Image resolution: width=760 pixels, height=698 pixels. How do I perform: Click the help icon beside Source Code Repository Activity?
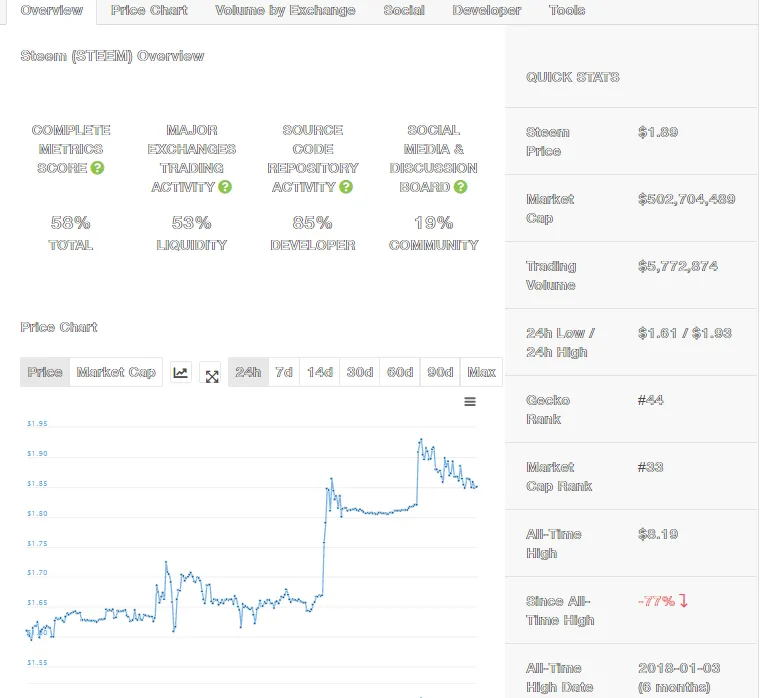pyautogui.click(x=346, y=187)
